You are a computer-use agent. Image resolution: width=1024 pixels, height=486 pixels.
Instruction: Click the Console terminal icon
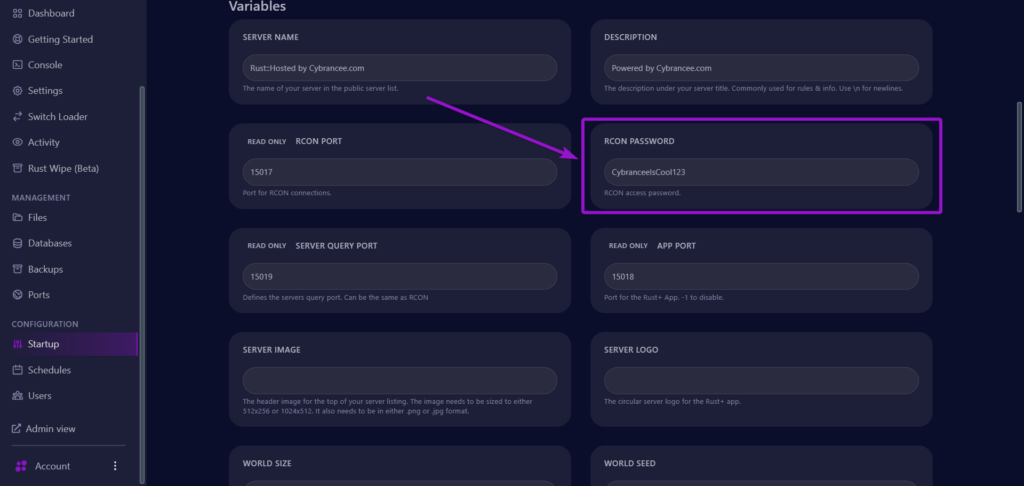18,65
